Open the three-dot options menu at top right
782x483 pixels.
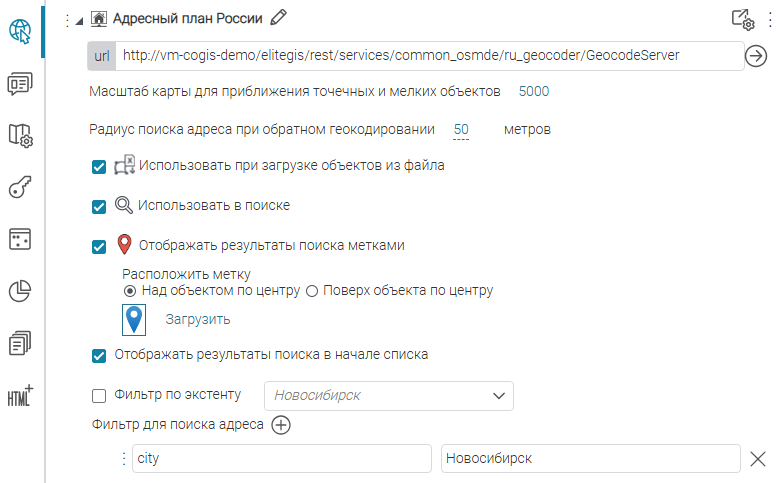click(771, 18)
